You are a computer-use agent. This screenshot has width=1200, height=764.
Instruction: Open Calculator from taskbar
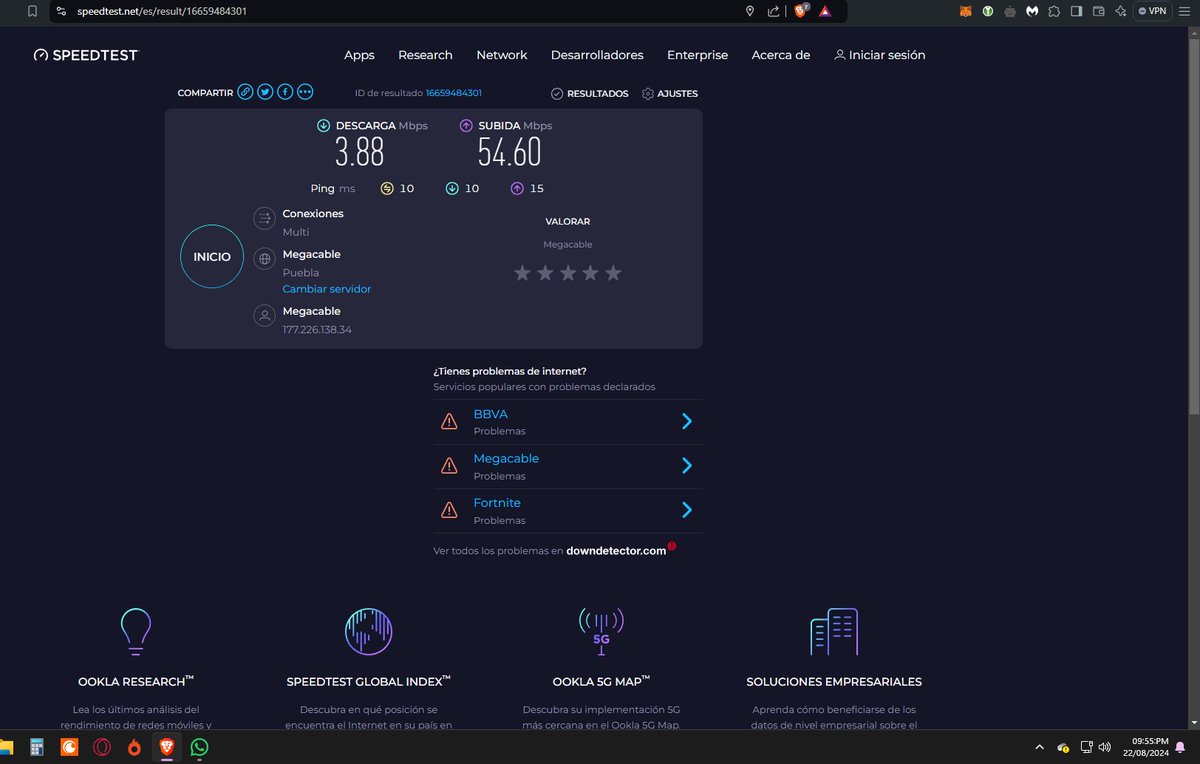tap(37, 746)
